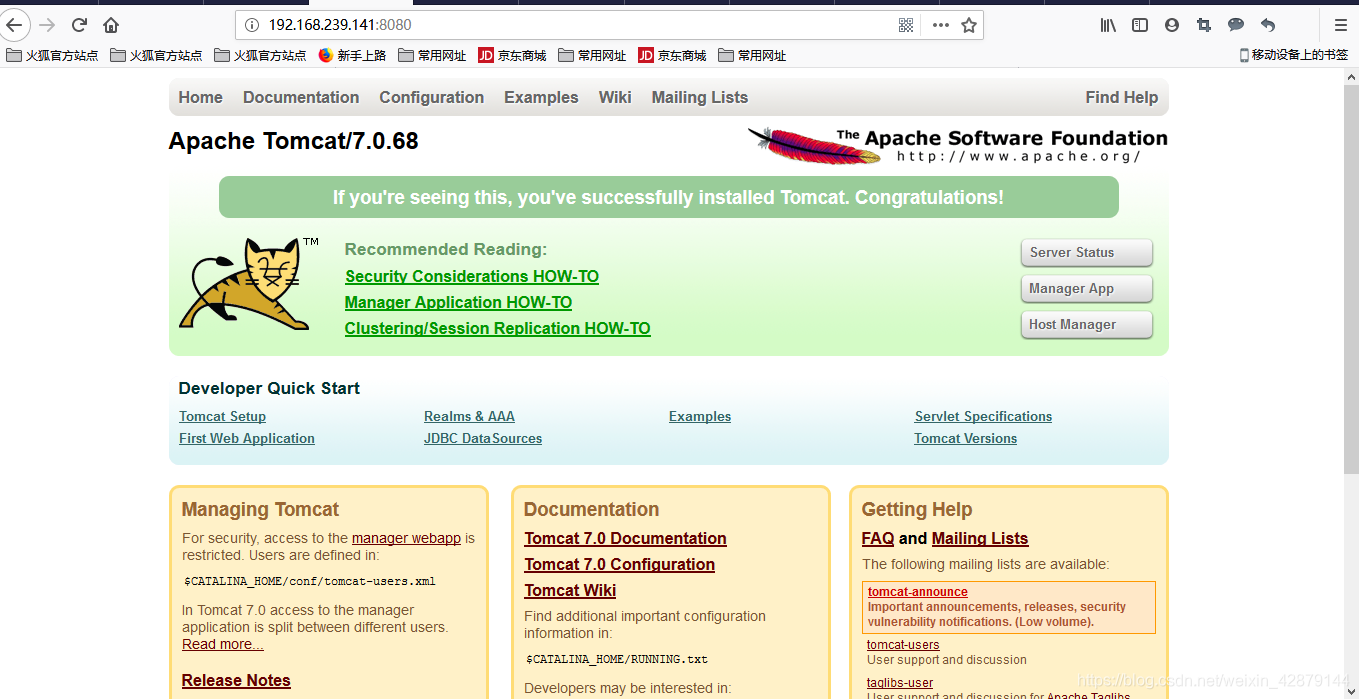Open Clustering/Session Replication HOW-TO link
Image resolution: width=1359 pixels, height=699 pixels.
click(x=497, y=328)
